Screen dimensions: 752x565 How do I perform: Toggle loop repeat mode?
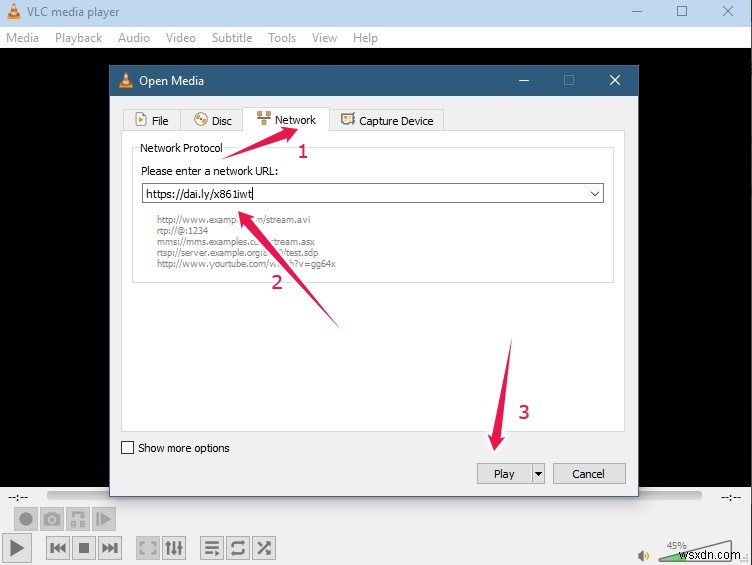point(238,548)
